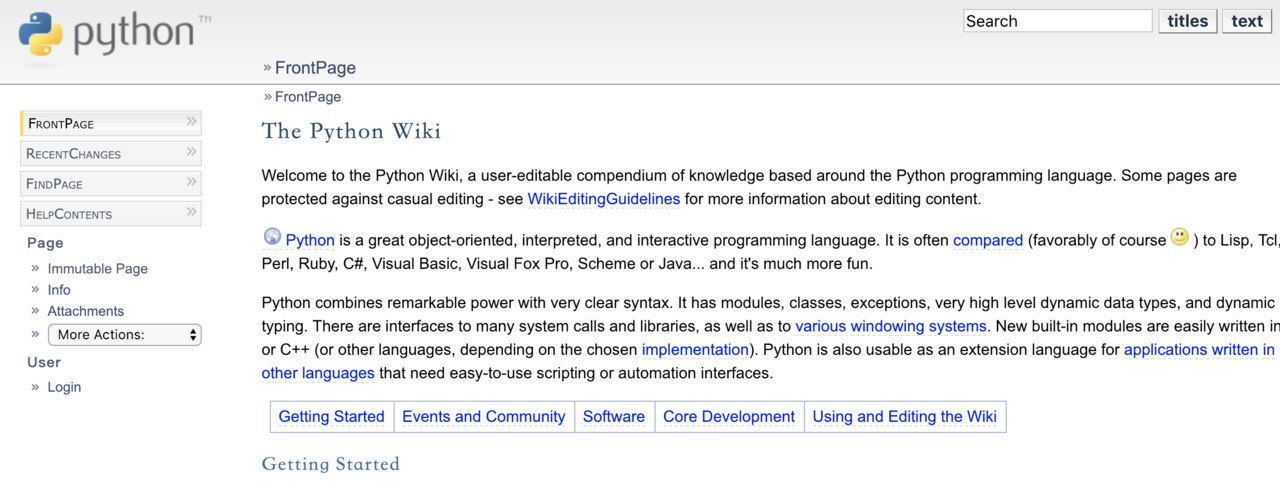Click the text search button
Image resolution: width=1280 pixels, height=481 pixels.
[1247, 21]
